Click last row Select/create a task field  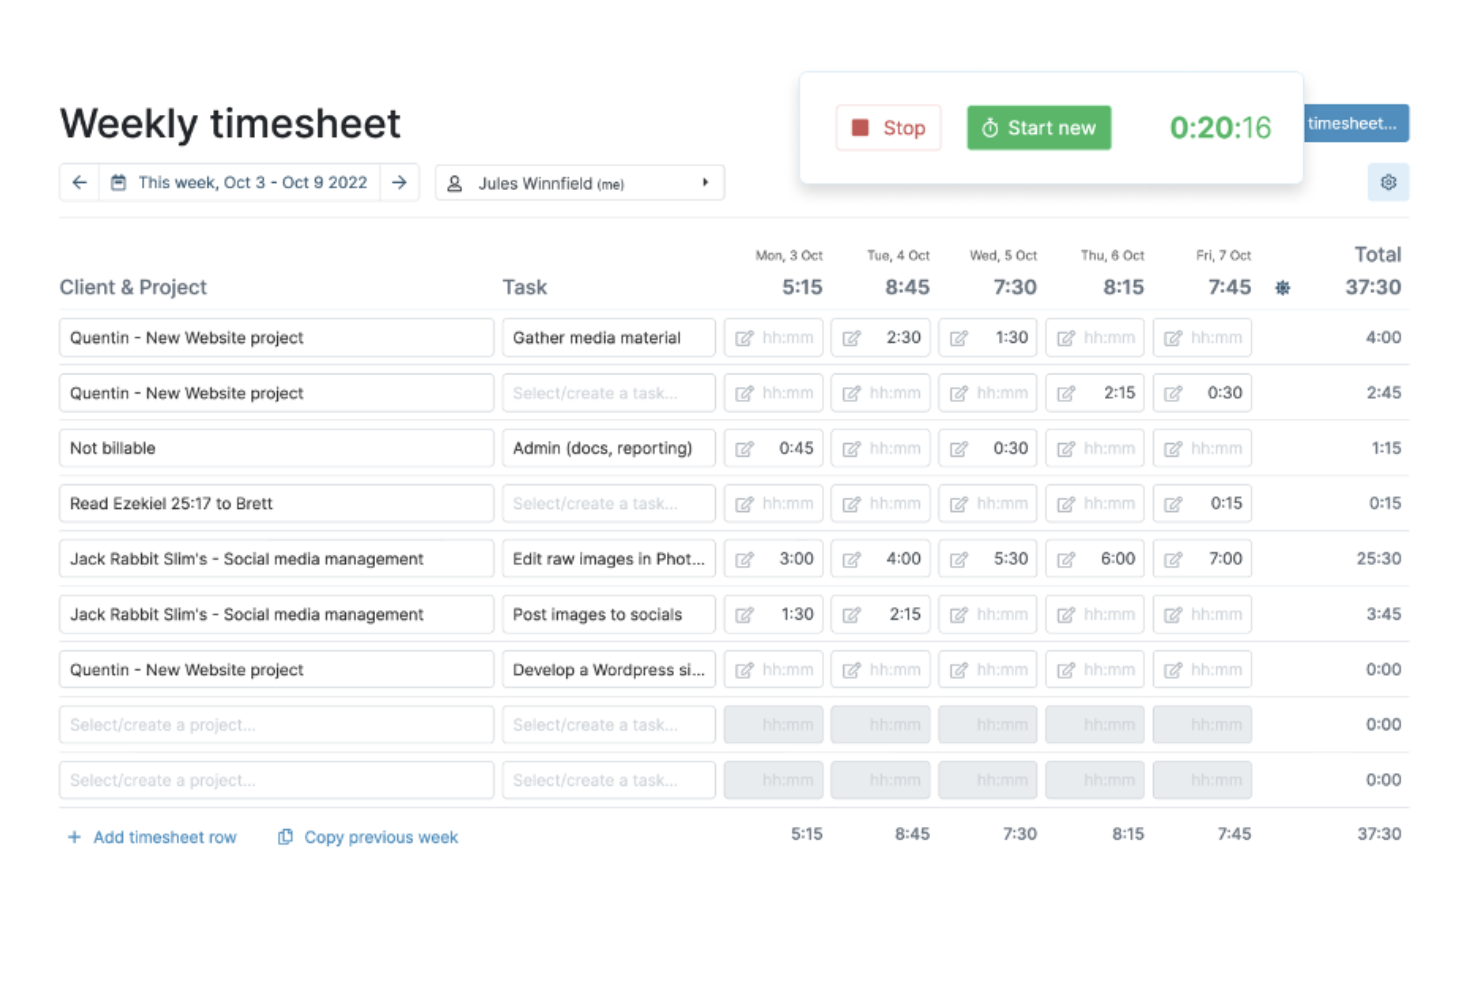point(608,780)
